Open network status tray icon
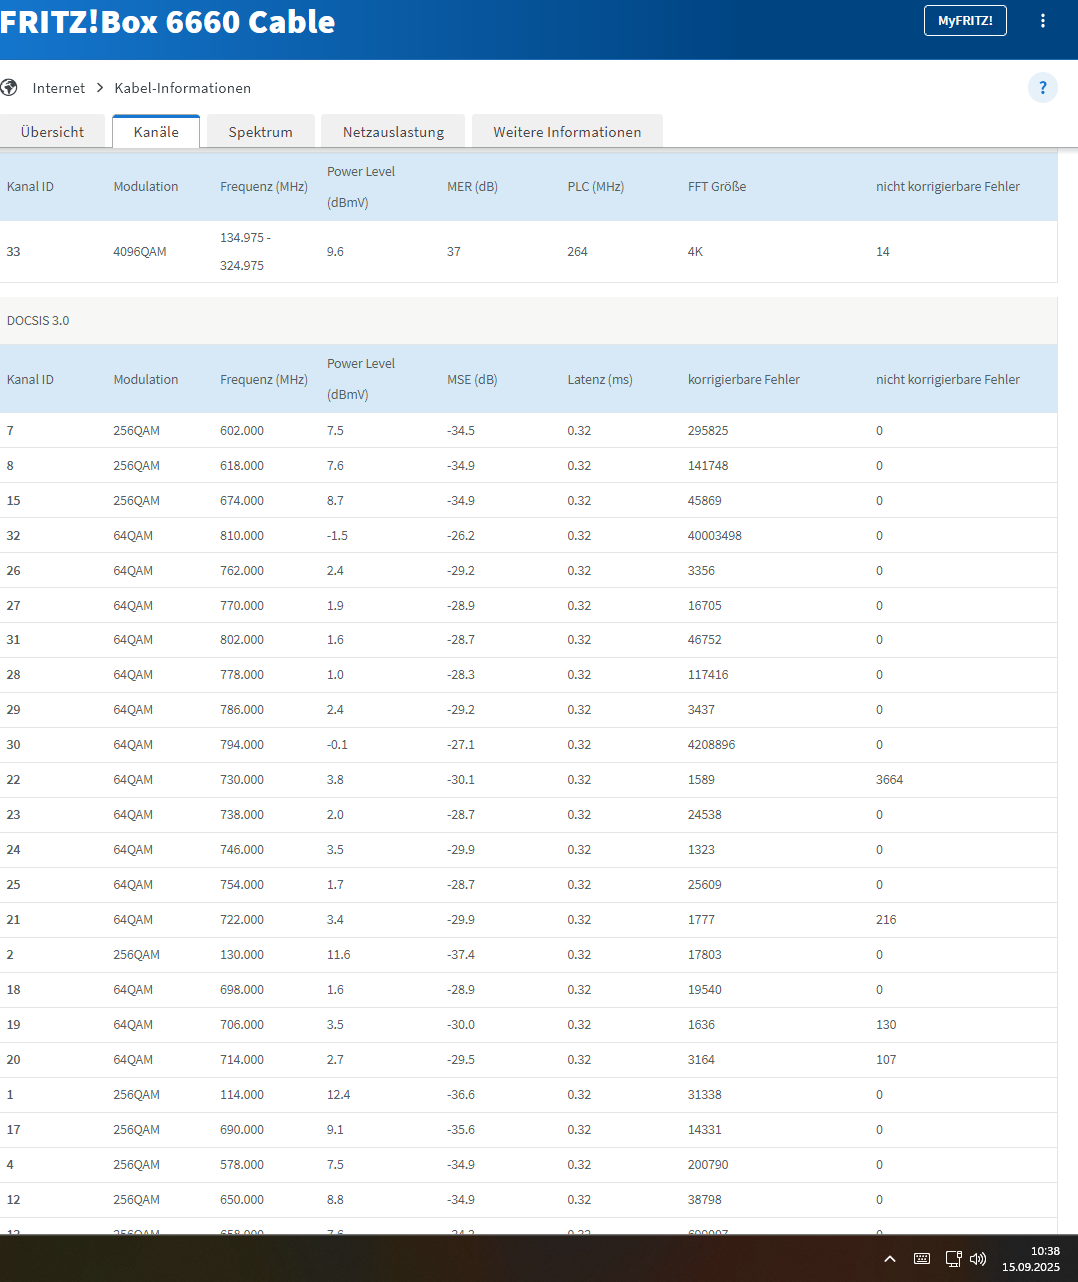The width and height of the screenshot is (1078, 1282). coord(953,1259)
